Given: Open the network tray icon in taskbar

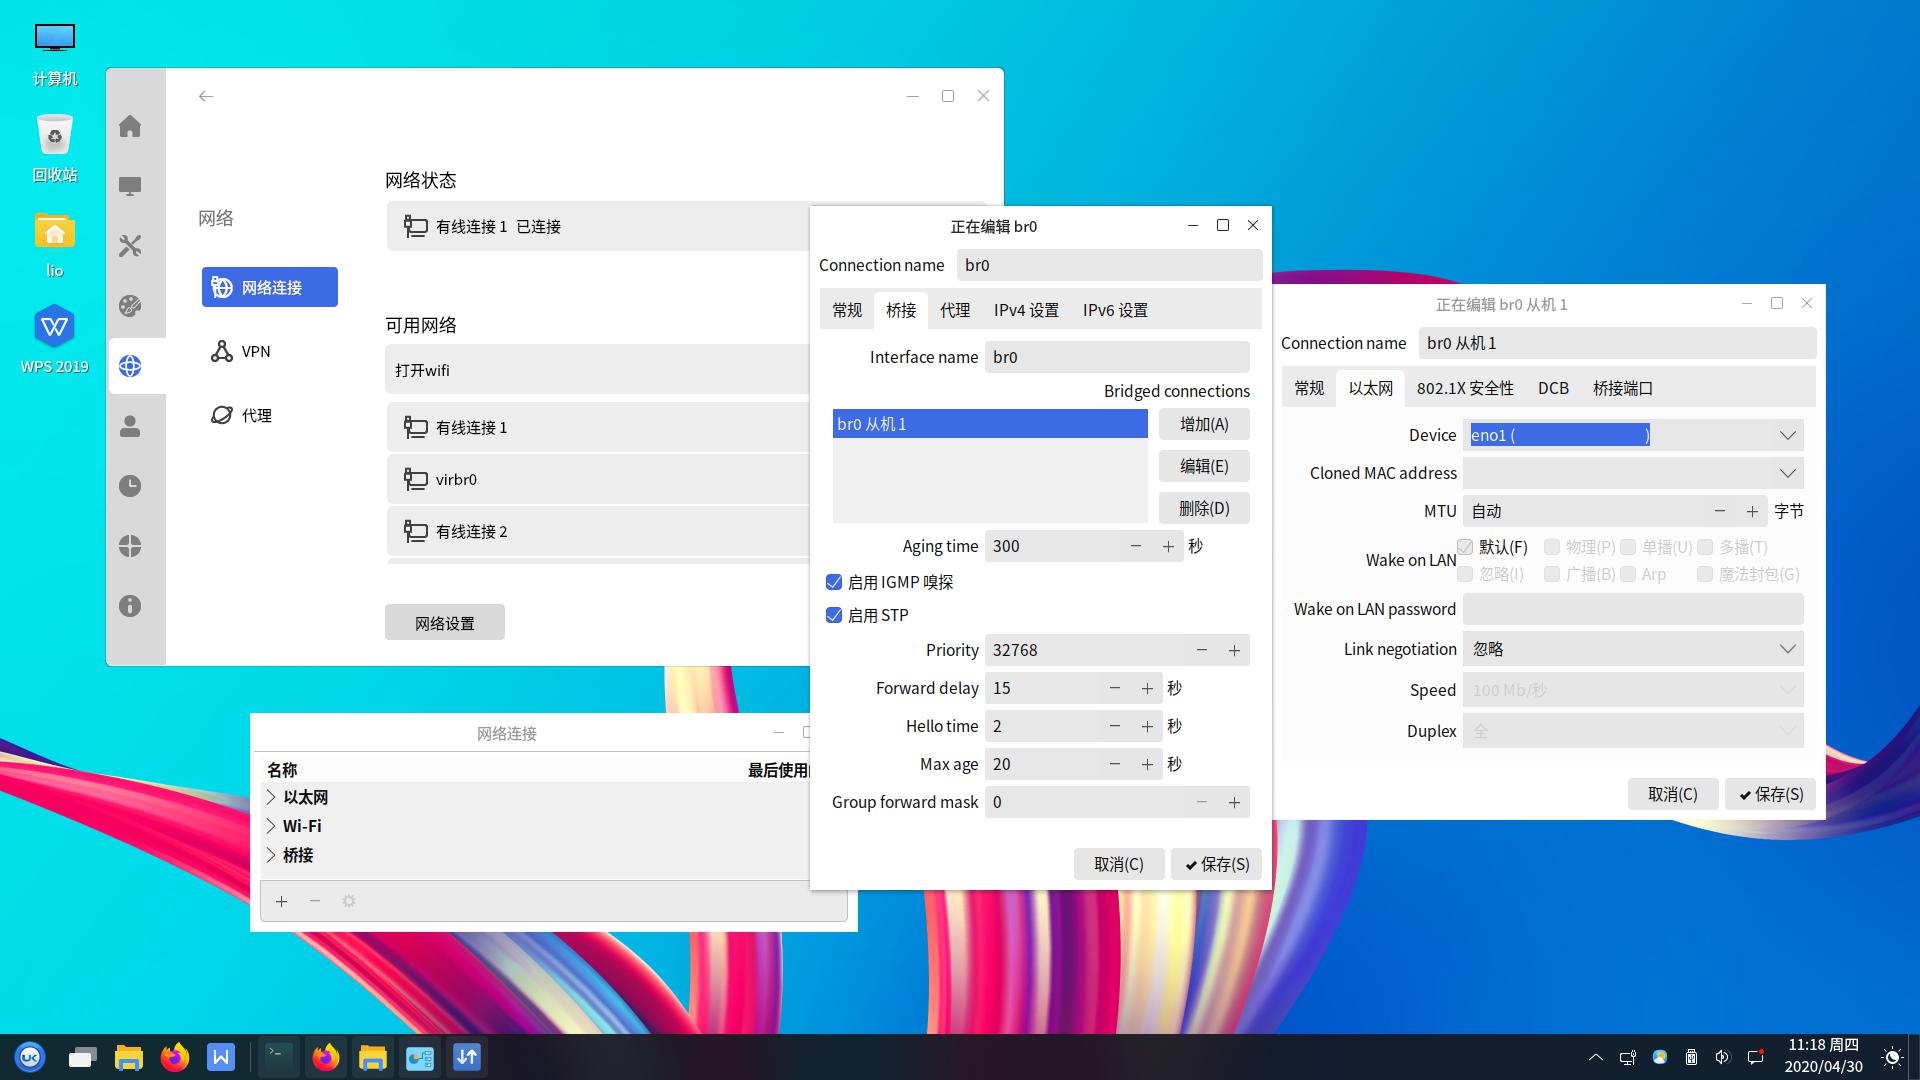Looking at the screenshot, I should point(1628,1057).
